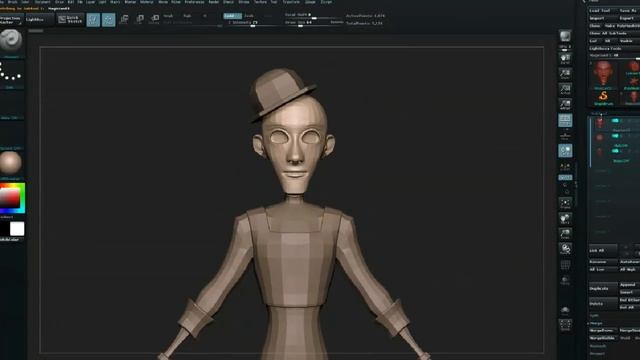Enable Zadd mode

(232, 16)
